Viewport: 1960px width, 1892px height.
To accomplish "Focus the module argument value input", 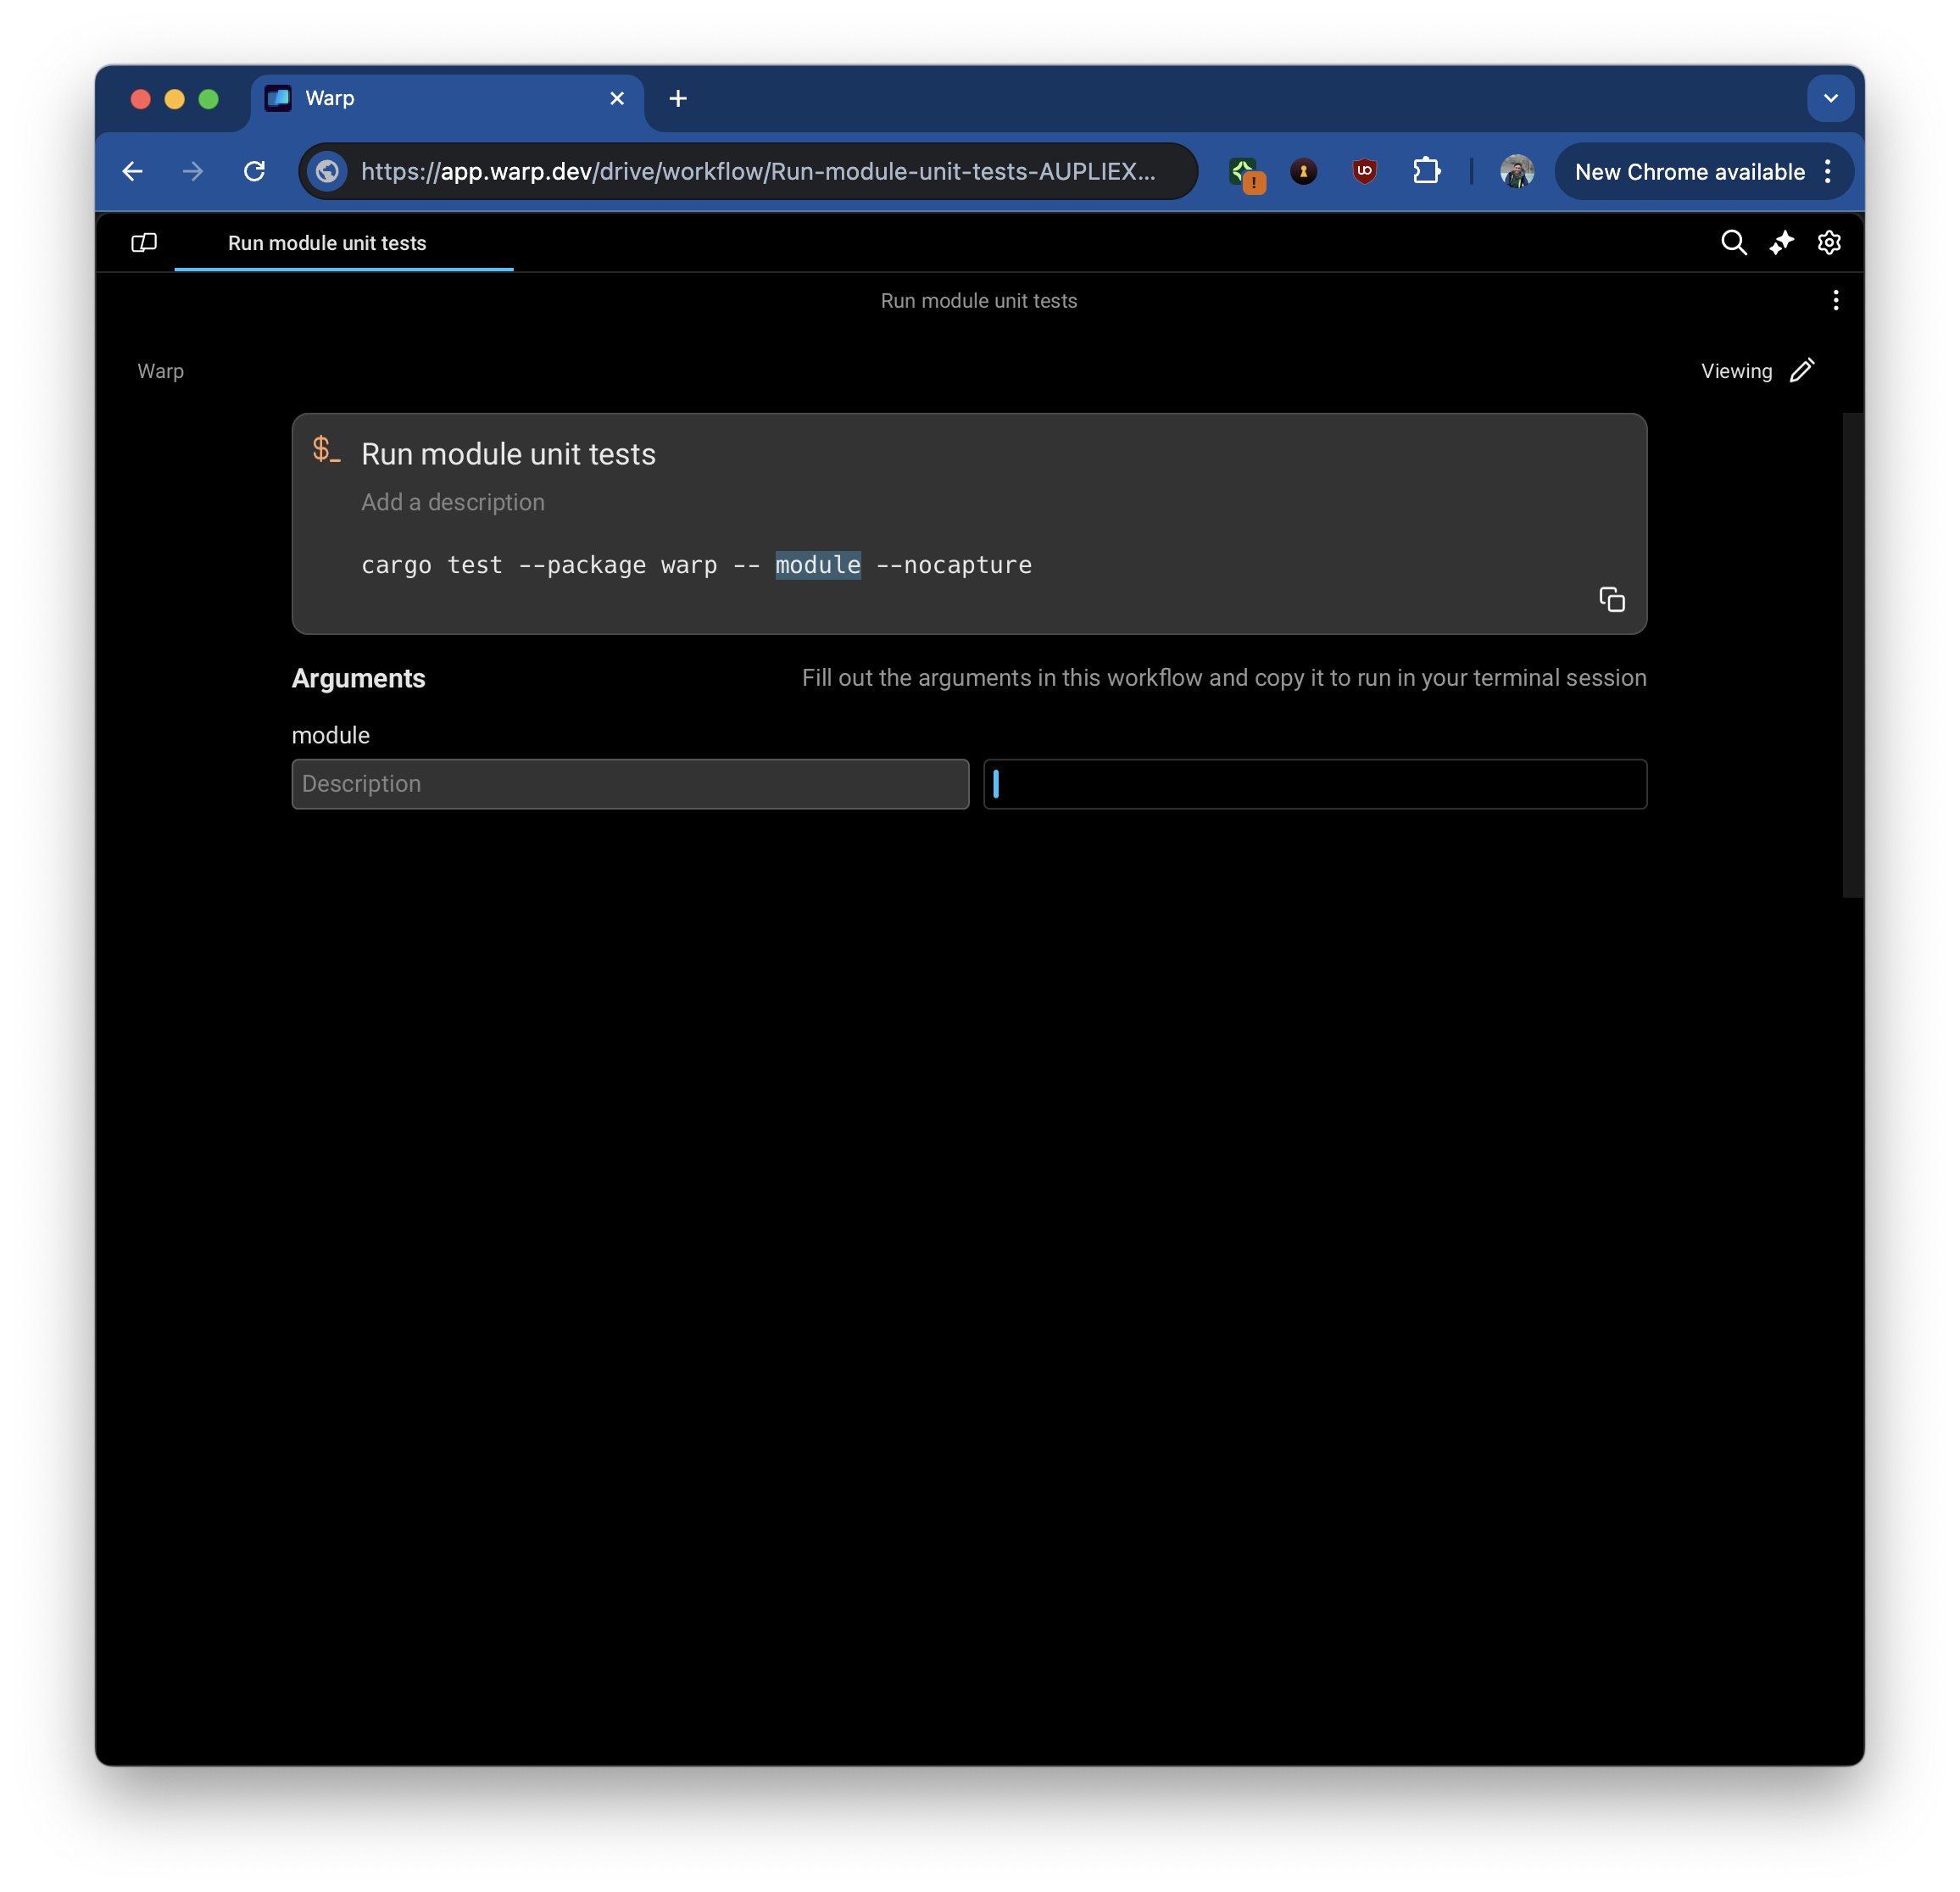I will click(x=1314, y=784).
